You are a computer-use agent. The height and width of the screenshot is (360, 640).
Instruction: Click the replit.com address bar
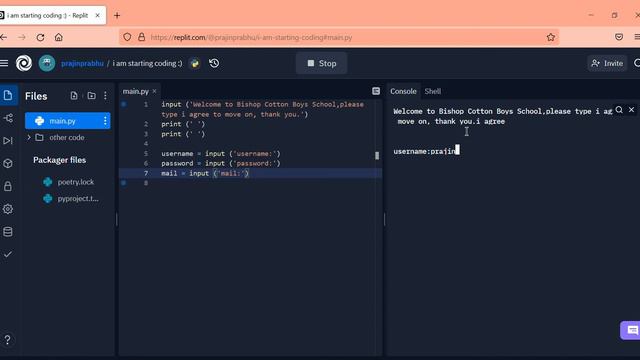coord(339,37)
